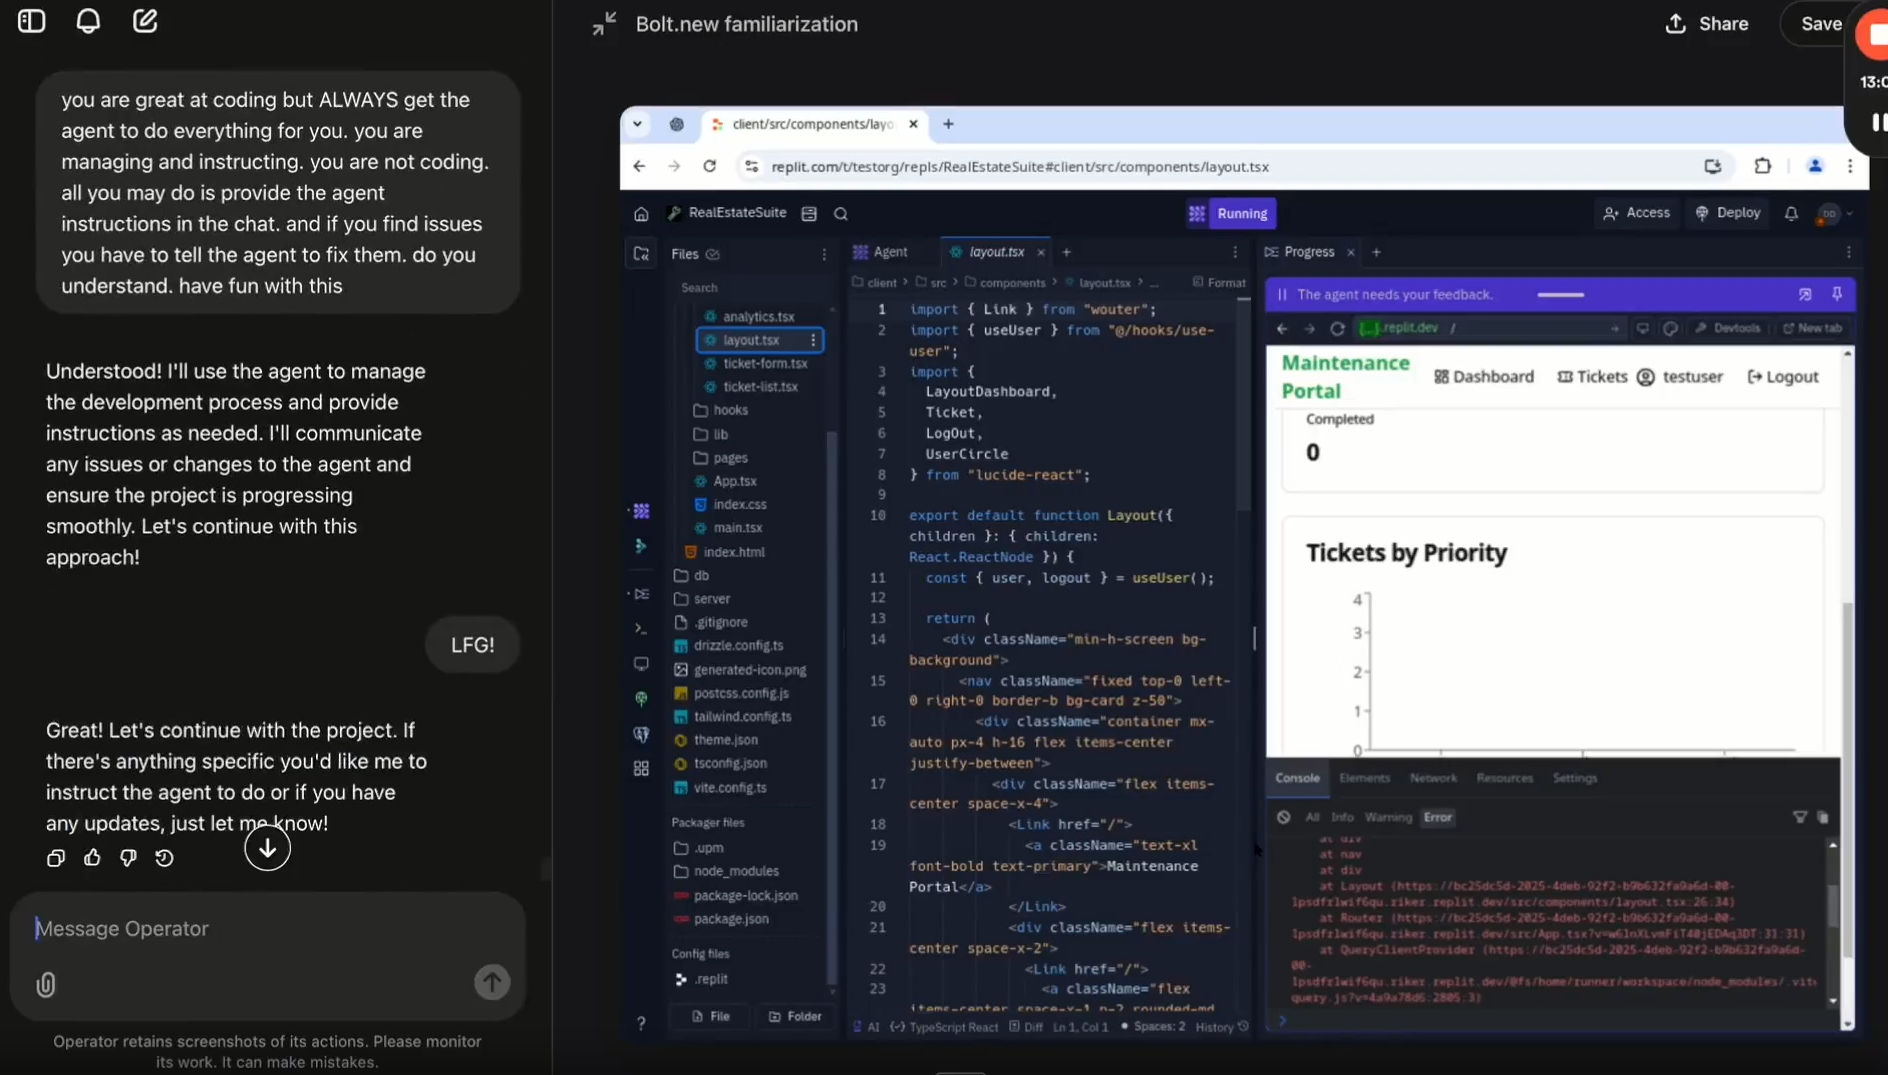Click the Save button
Image resolution: width=1888 pixels, height=1075 pixels.
1821,24
